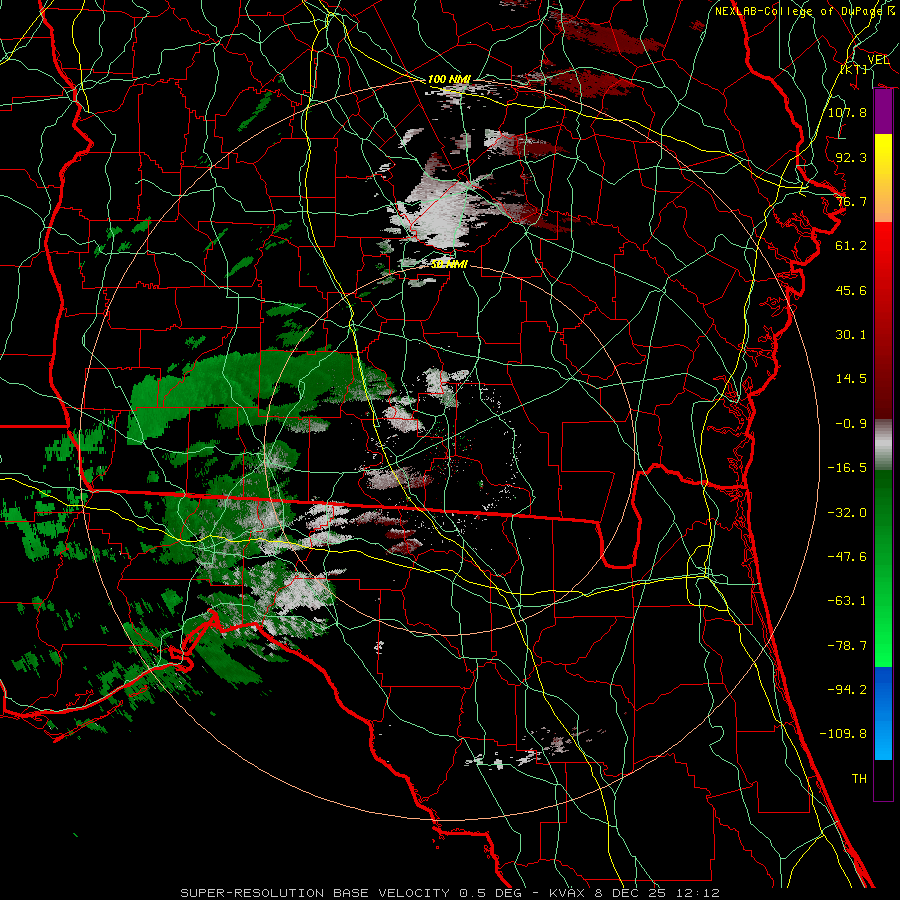
Task: Click the 50 NMI range ring label
Action: point(449,264)
